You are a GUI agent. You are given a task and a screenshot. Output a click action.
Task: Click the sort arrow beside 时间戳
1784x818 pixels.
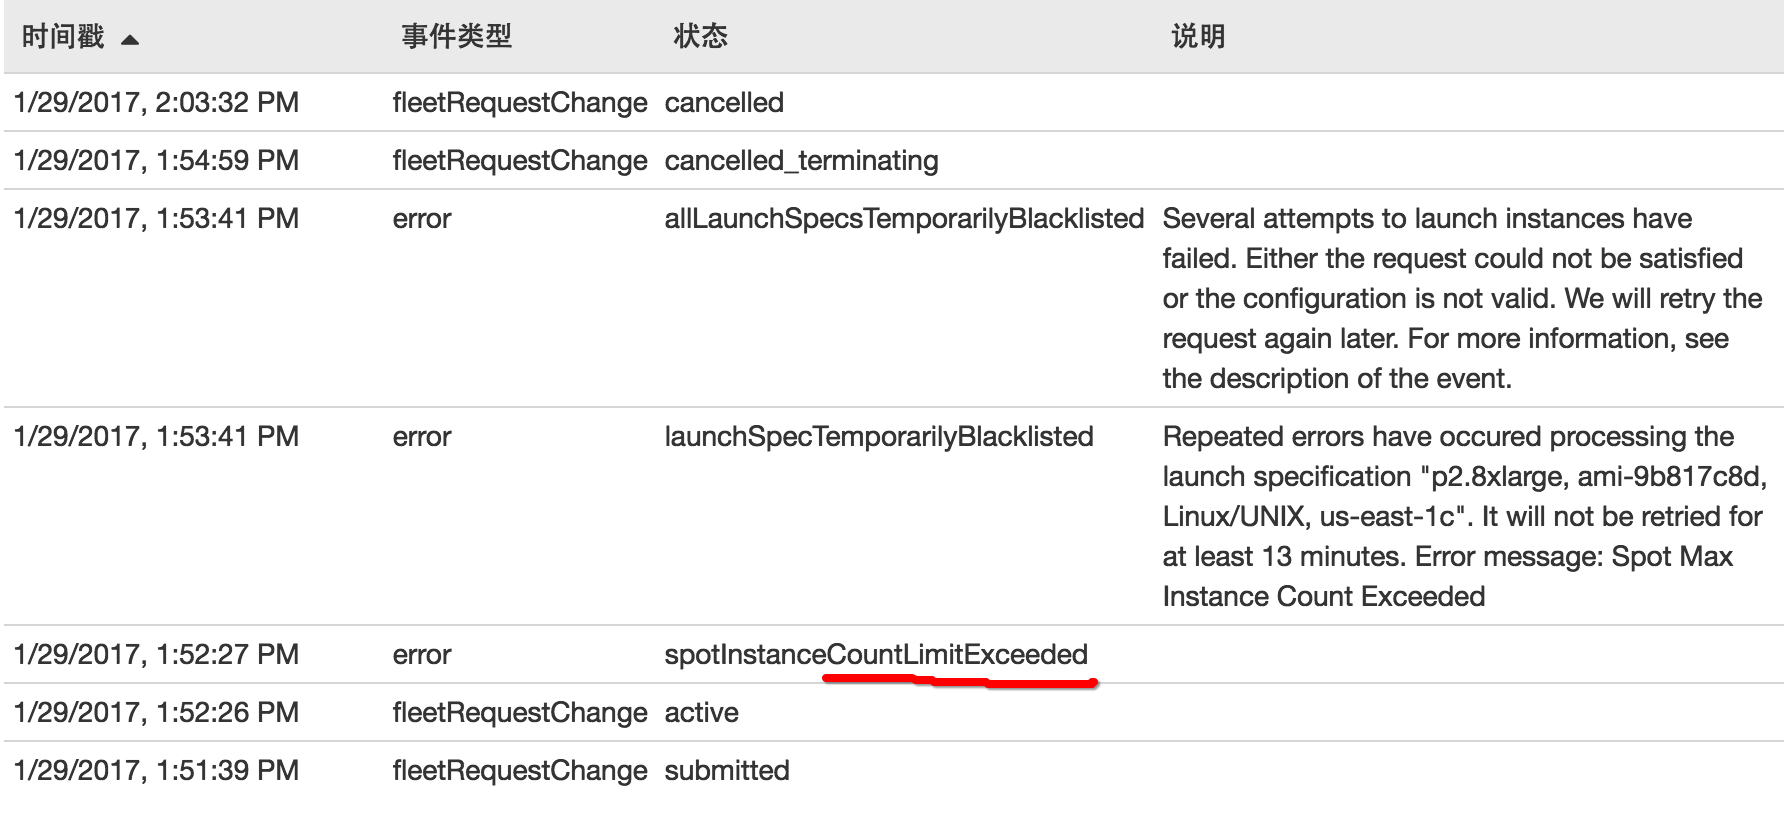click(x=130, y=40)
